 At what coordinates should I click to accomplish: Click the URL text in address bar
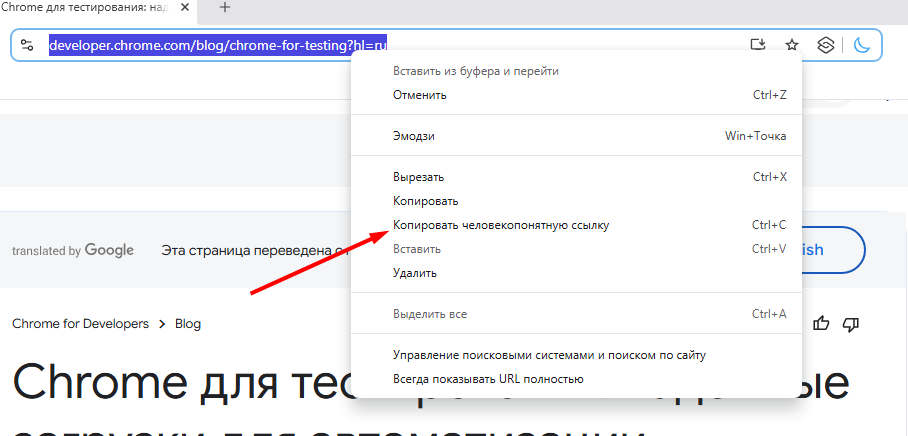[x=218, y=45]
